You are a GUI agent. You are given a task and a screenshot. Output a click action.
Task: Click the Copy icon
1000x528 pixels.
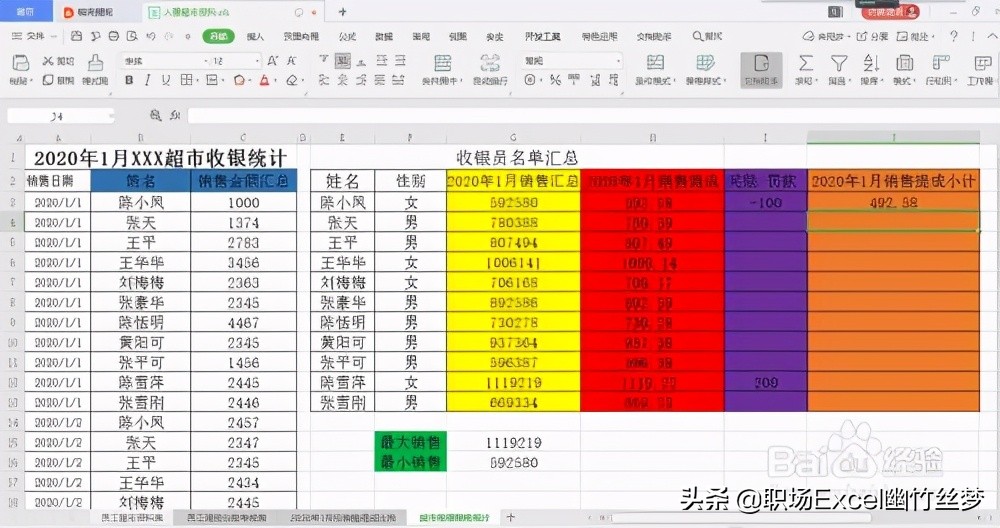coord(48,80)
